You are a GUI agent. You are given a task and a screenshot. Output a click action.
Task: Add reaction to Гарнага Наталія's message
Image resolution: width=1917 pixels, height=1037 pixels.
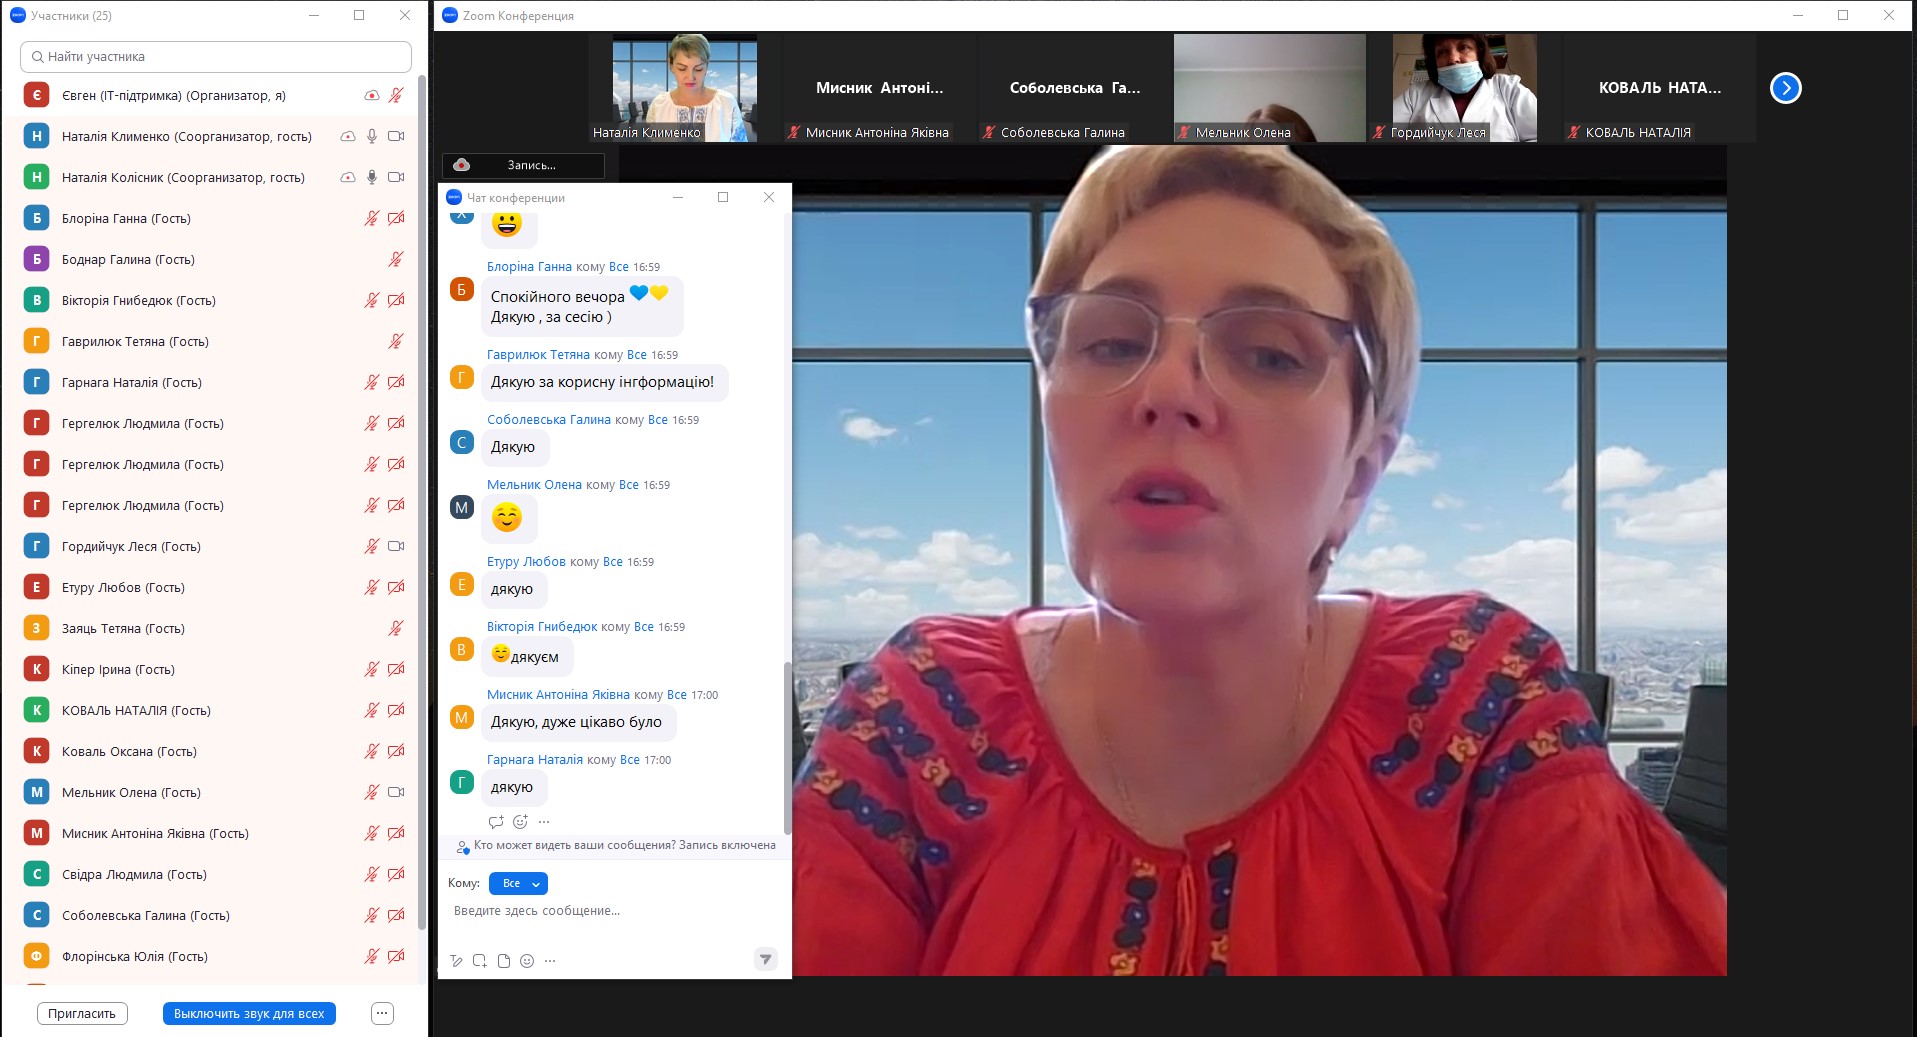tap(520, 822)
